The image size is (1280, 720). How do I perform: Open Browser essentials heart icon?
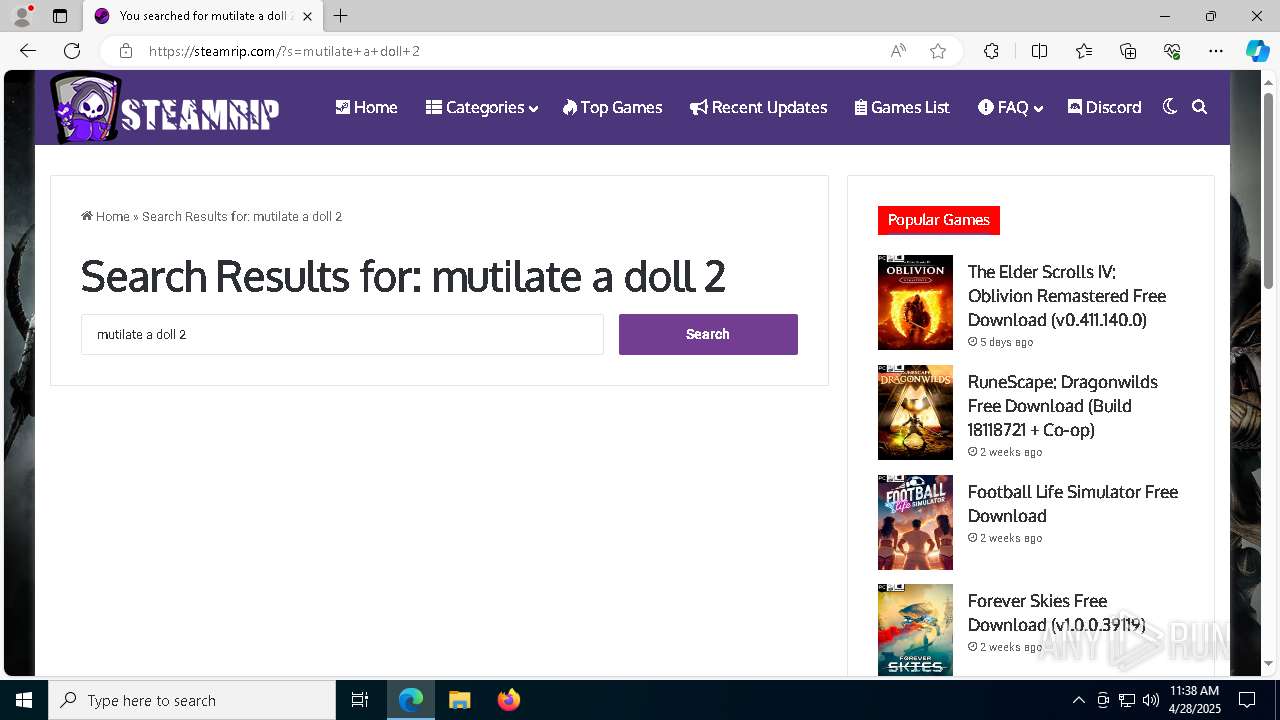click(1172, 51)
